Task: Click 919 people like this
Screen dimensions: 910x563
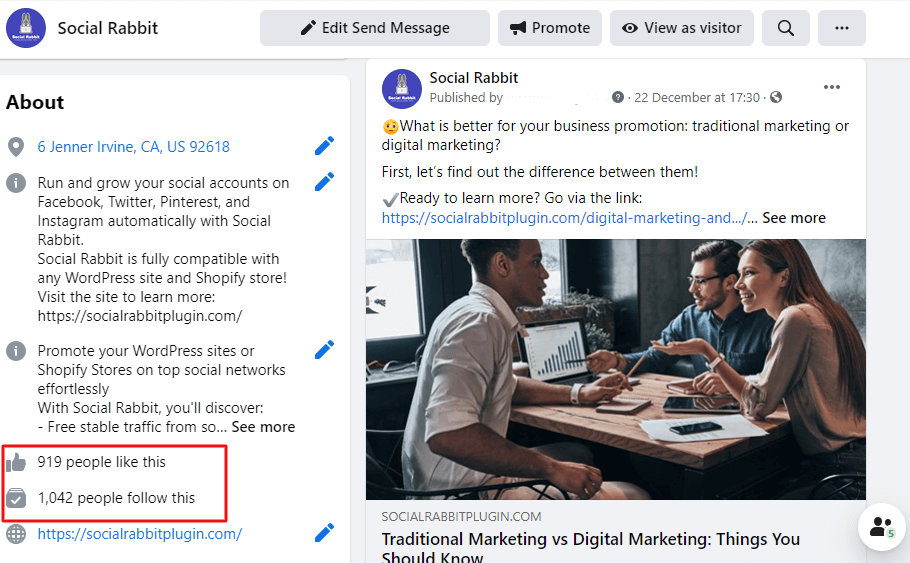Action: click(x=102, y=461)
